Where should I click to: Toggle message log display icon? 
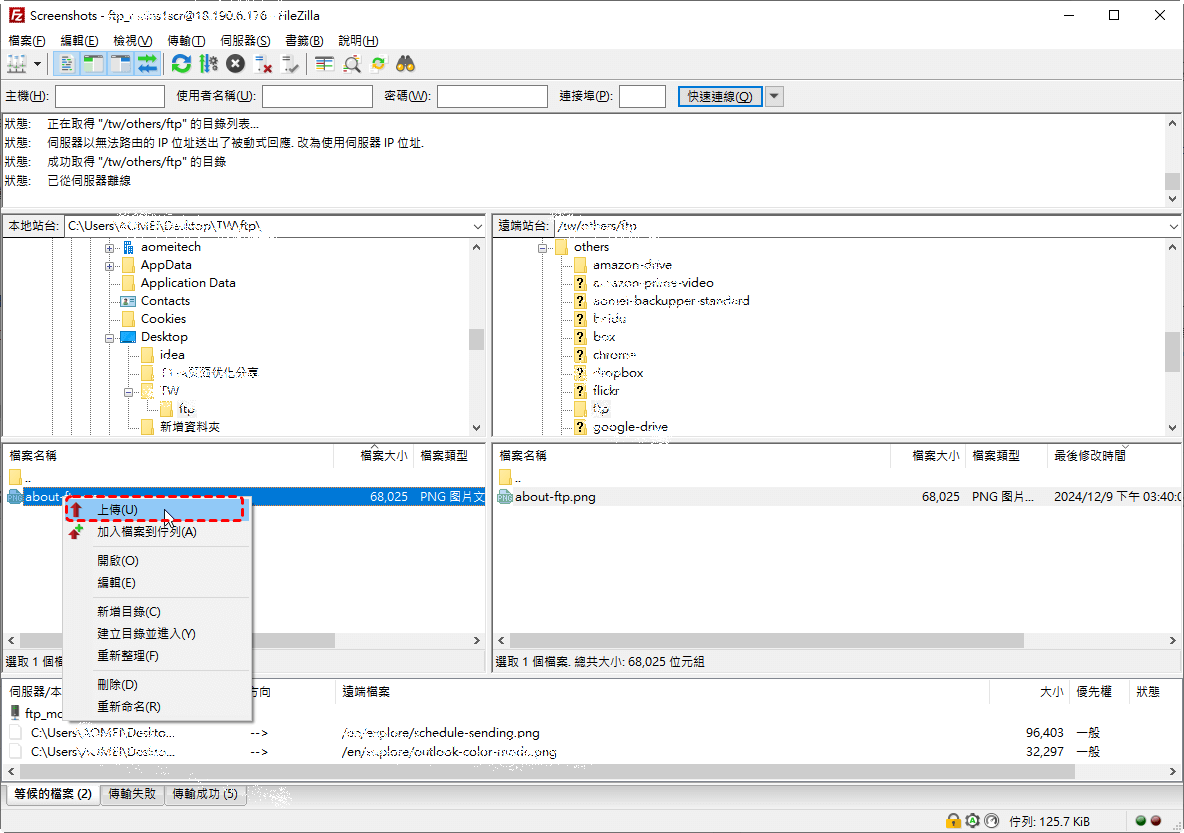pos(66,64)
